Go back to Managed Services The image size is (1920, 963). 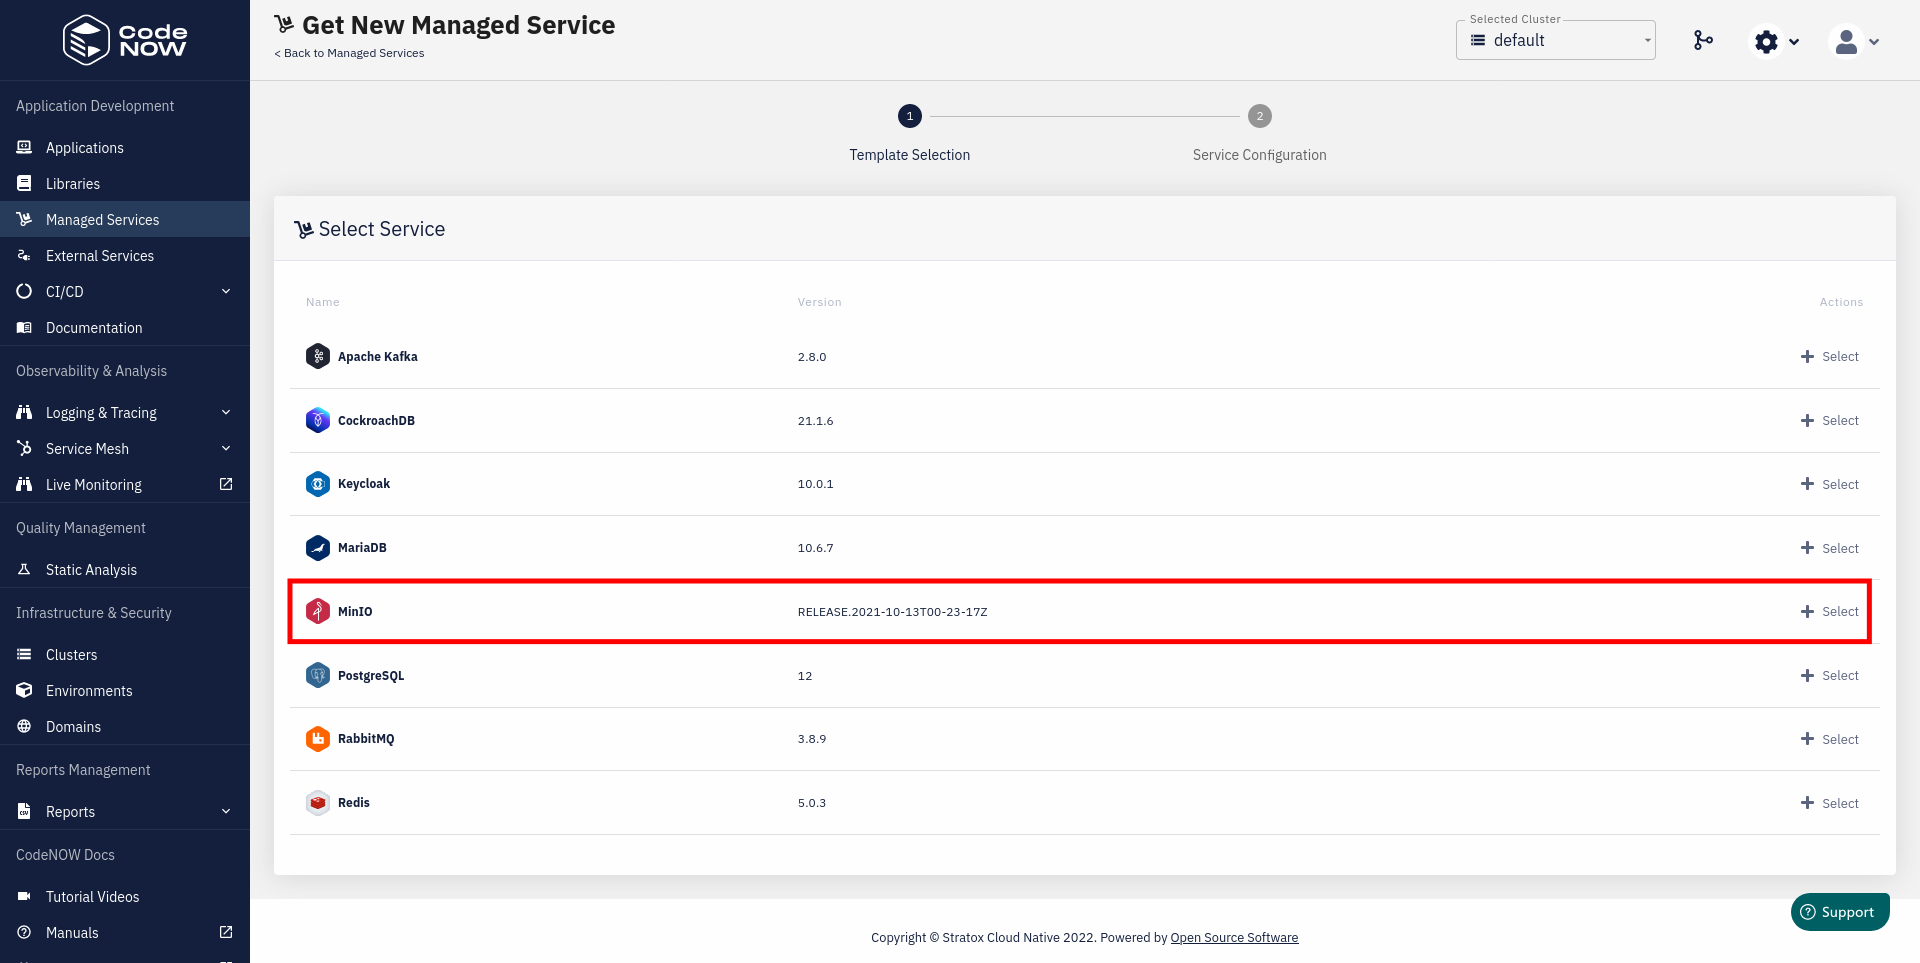point(349,53)
